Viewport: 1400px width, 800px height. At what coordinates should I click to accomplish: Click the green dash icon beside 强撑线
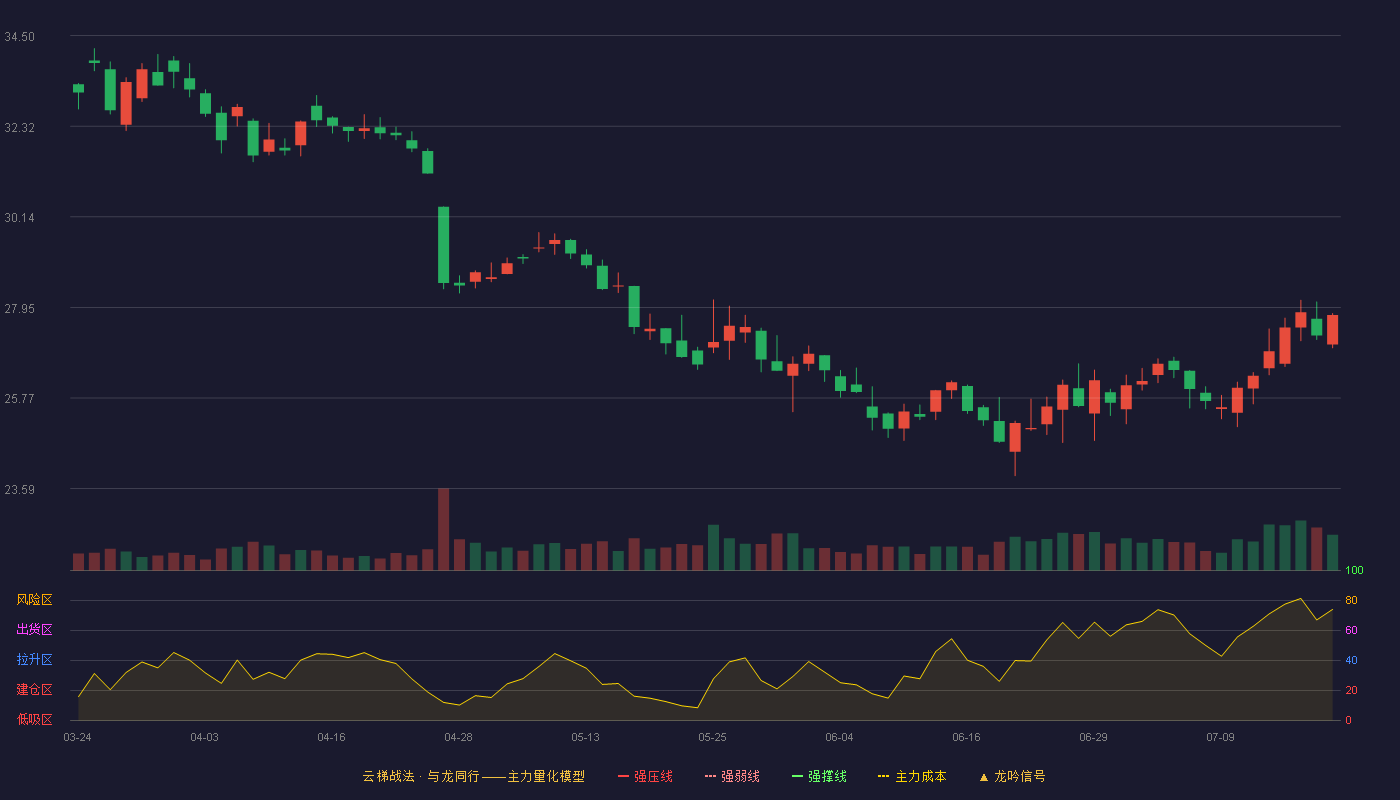pos(798,776)
